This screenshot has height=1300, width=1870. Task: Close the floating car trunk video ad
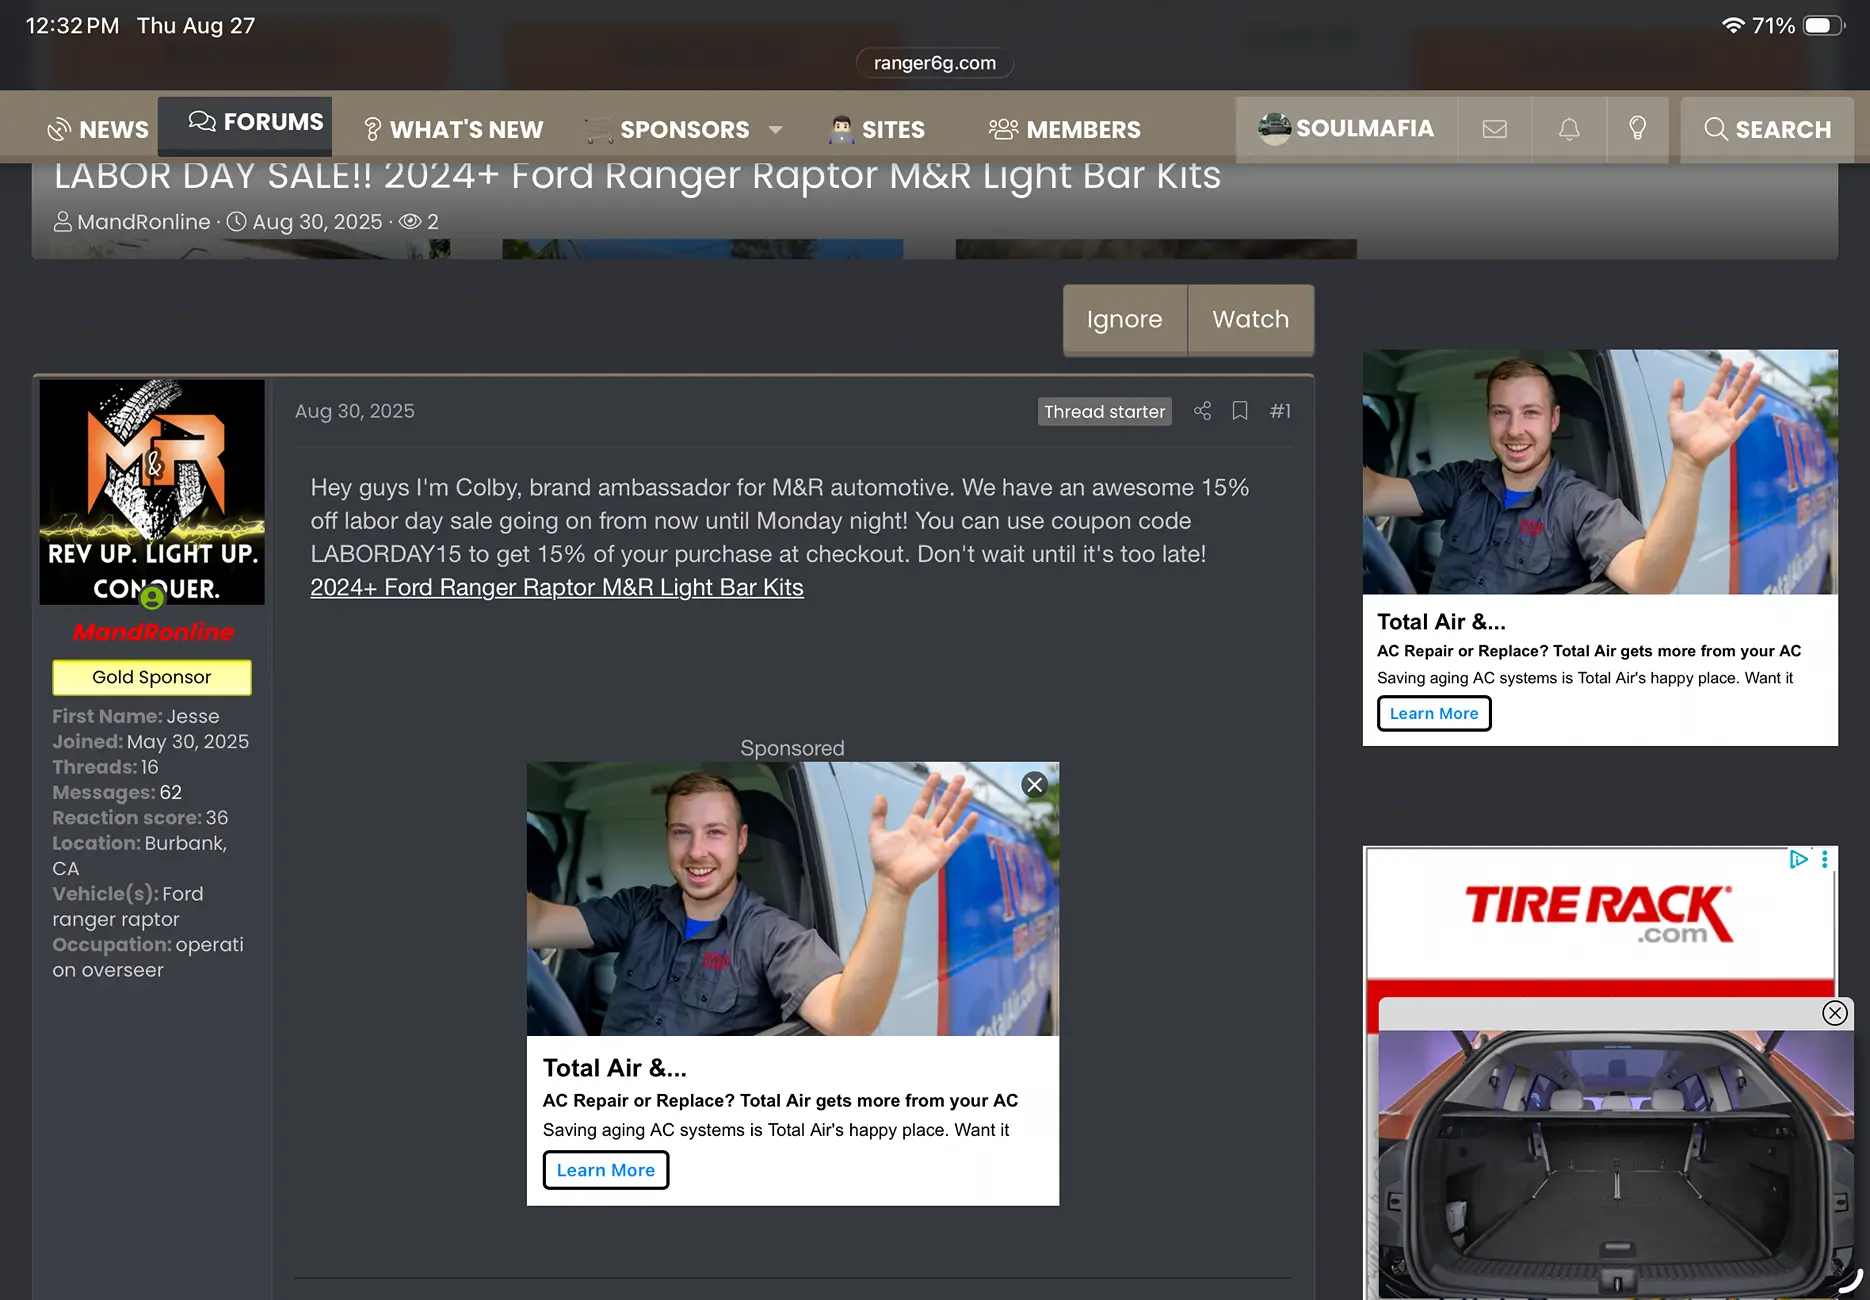pos(1835,1013)
